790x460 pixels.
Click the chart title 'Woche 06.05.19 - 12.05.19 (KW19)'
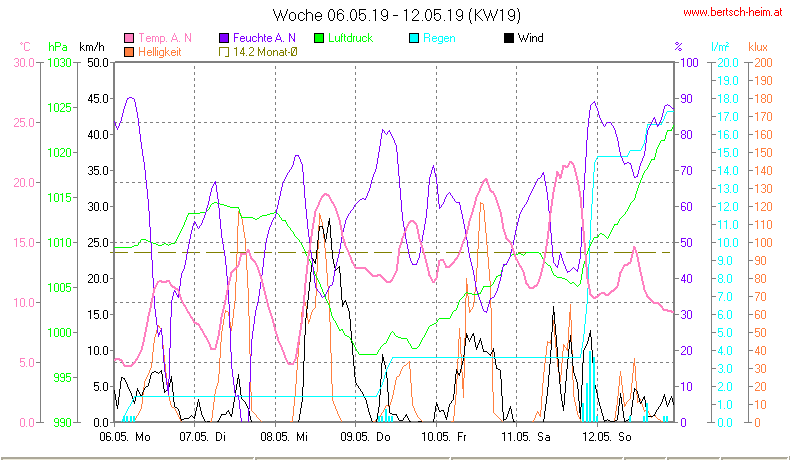pos(397,15)
